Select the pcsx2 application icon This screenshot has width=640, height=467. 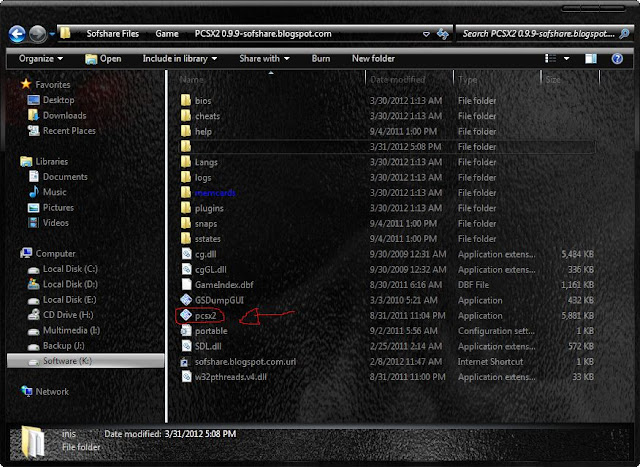click(x=186, y=315)
